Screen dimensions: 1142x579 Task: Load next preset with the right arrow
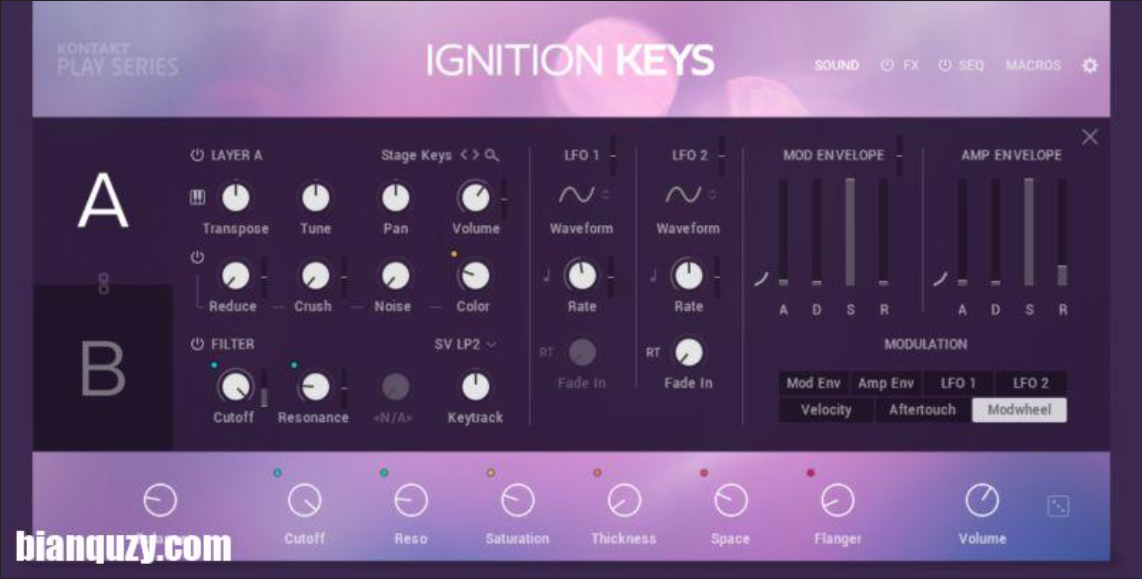coord(476,155)
